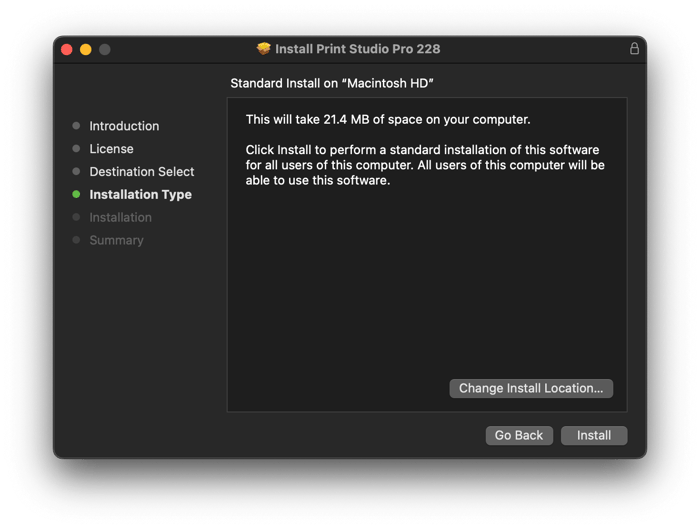This screenshot has width=700, height=529.
Task: Minimize the installer with the yellow button
Action: point(86,49)
